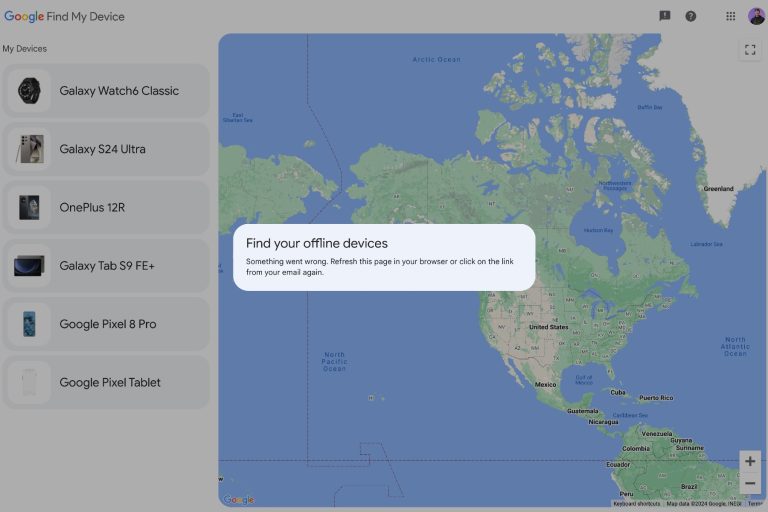Image resolution: width=768 pixels, height=512 pixels.
Task: Open the Google apps grid
Action: pyautogui.click(x=731, y=16)
